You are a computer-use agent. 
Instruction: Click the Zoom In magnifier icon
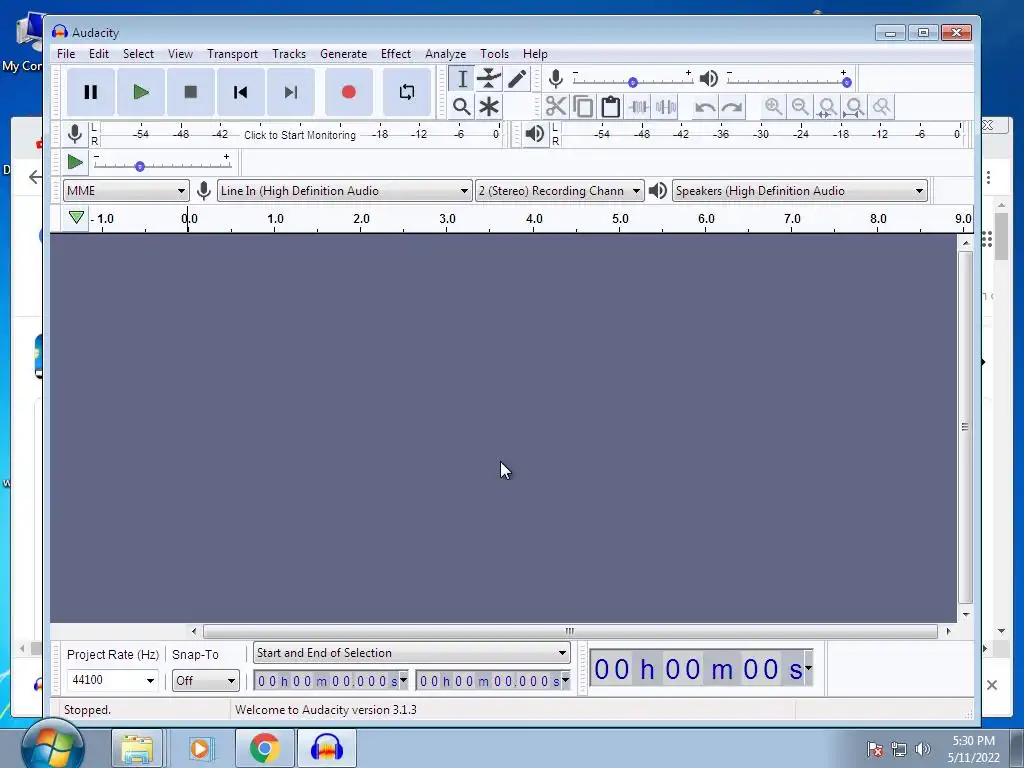[773, 106]
